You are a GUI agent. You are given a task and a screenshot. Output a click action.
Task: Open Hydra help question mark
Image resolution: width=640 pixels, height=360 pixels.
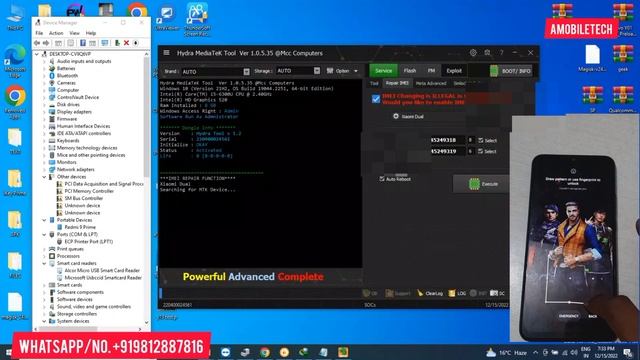[x=501, y=53]
